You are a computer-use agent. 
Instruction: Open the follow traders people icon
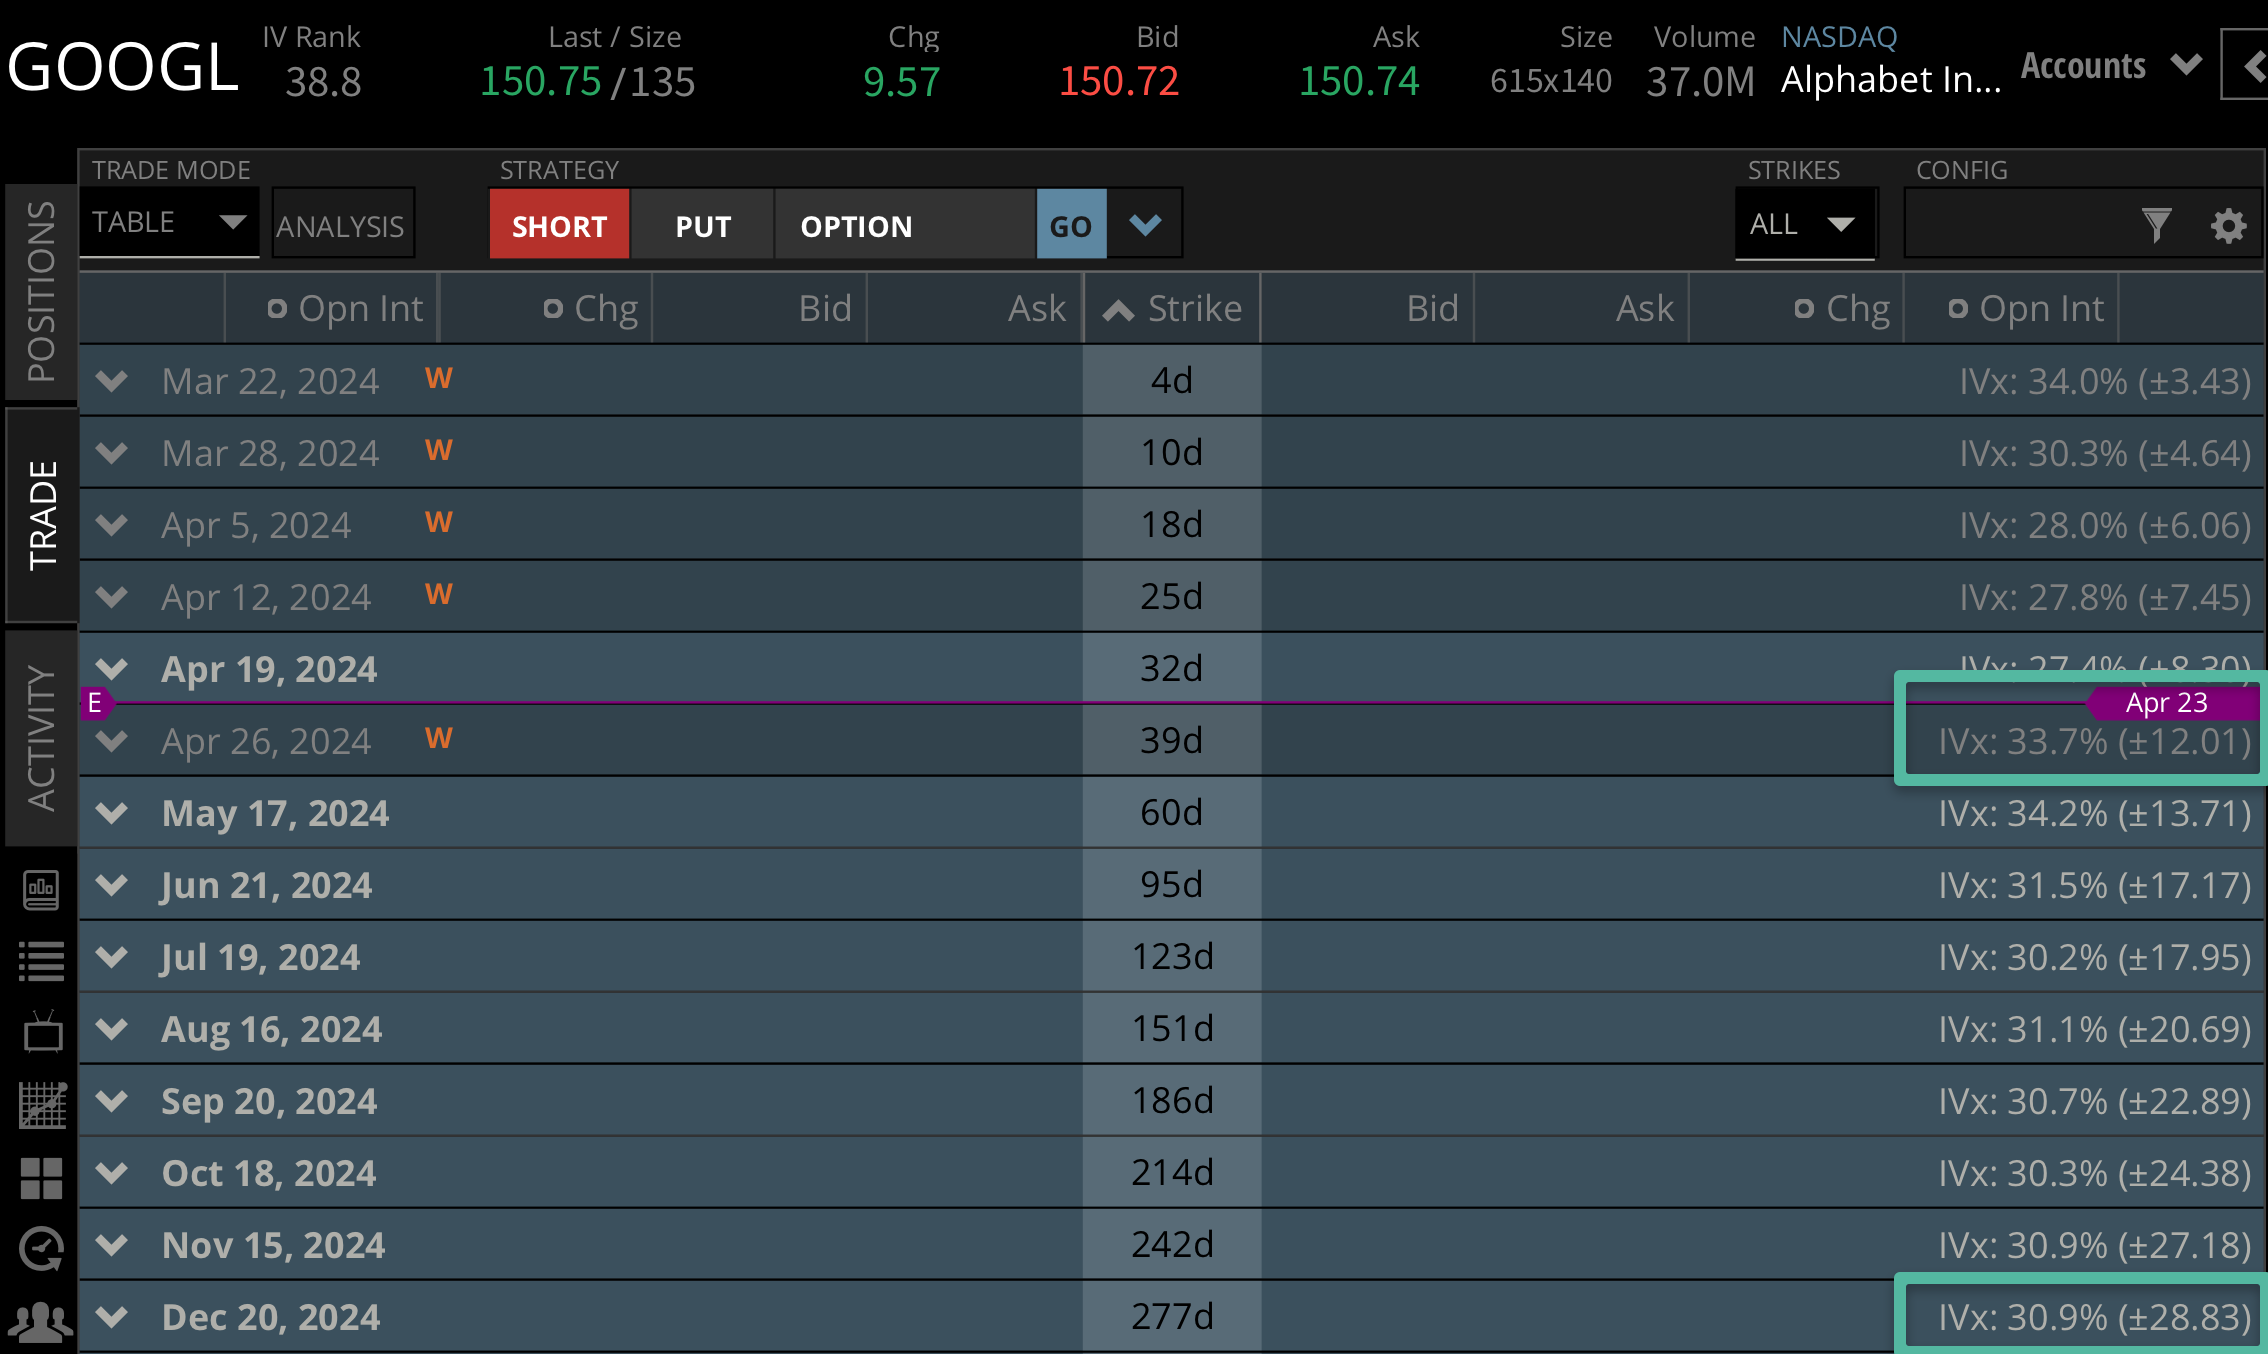click(41, 1321)
